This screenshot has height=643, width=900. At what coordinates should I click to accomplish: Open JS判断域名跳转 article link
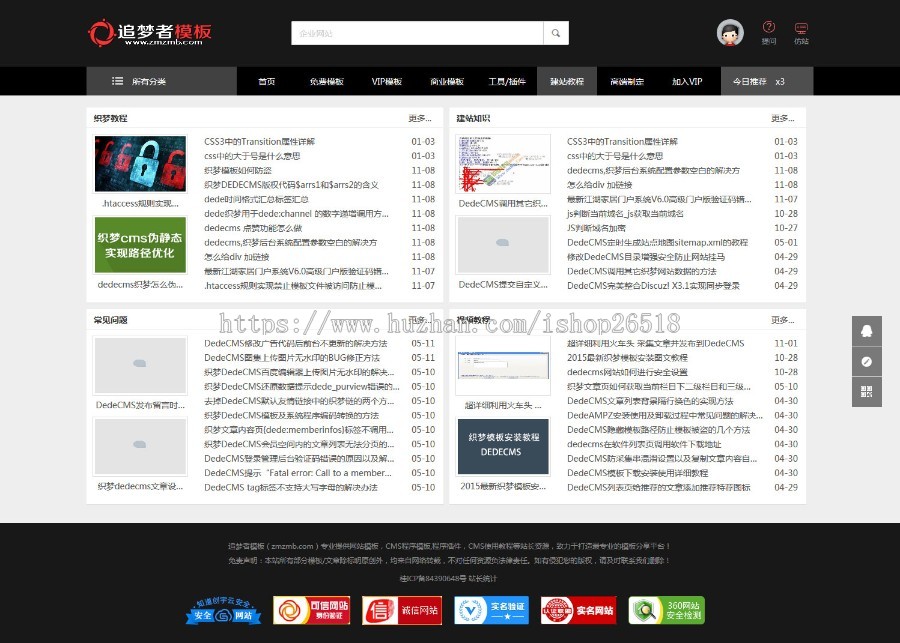[x=596, y=228]
